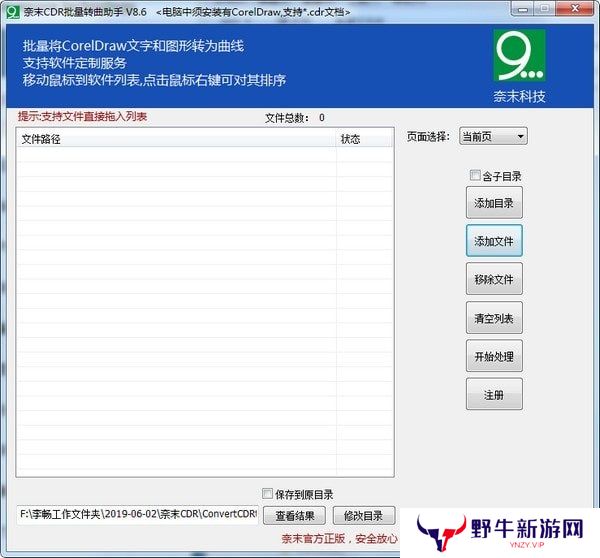600x558 pixels.
Task: Click the 支持软件定制服务 banner line
Action: click(x=75, y=63)
